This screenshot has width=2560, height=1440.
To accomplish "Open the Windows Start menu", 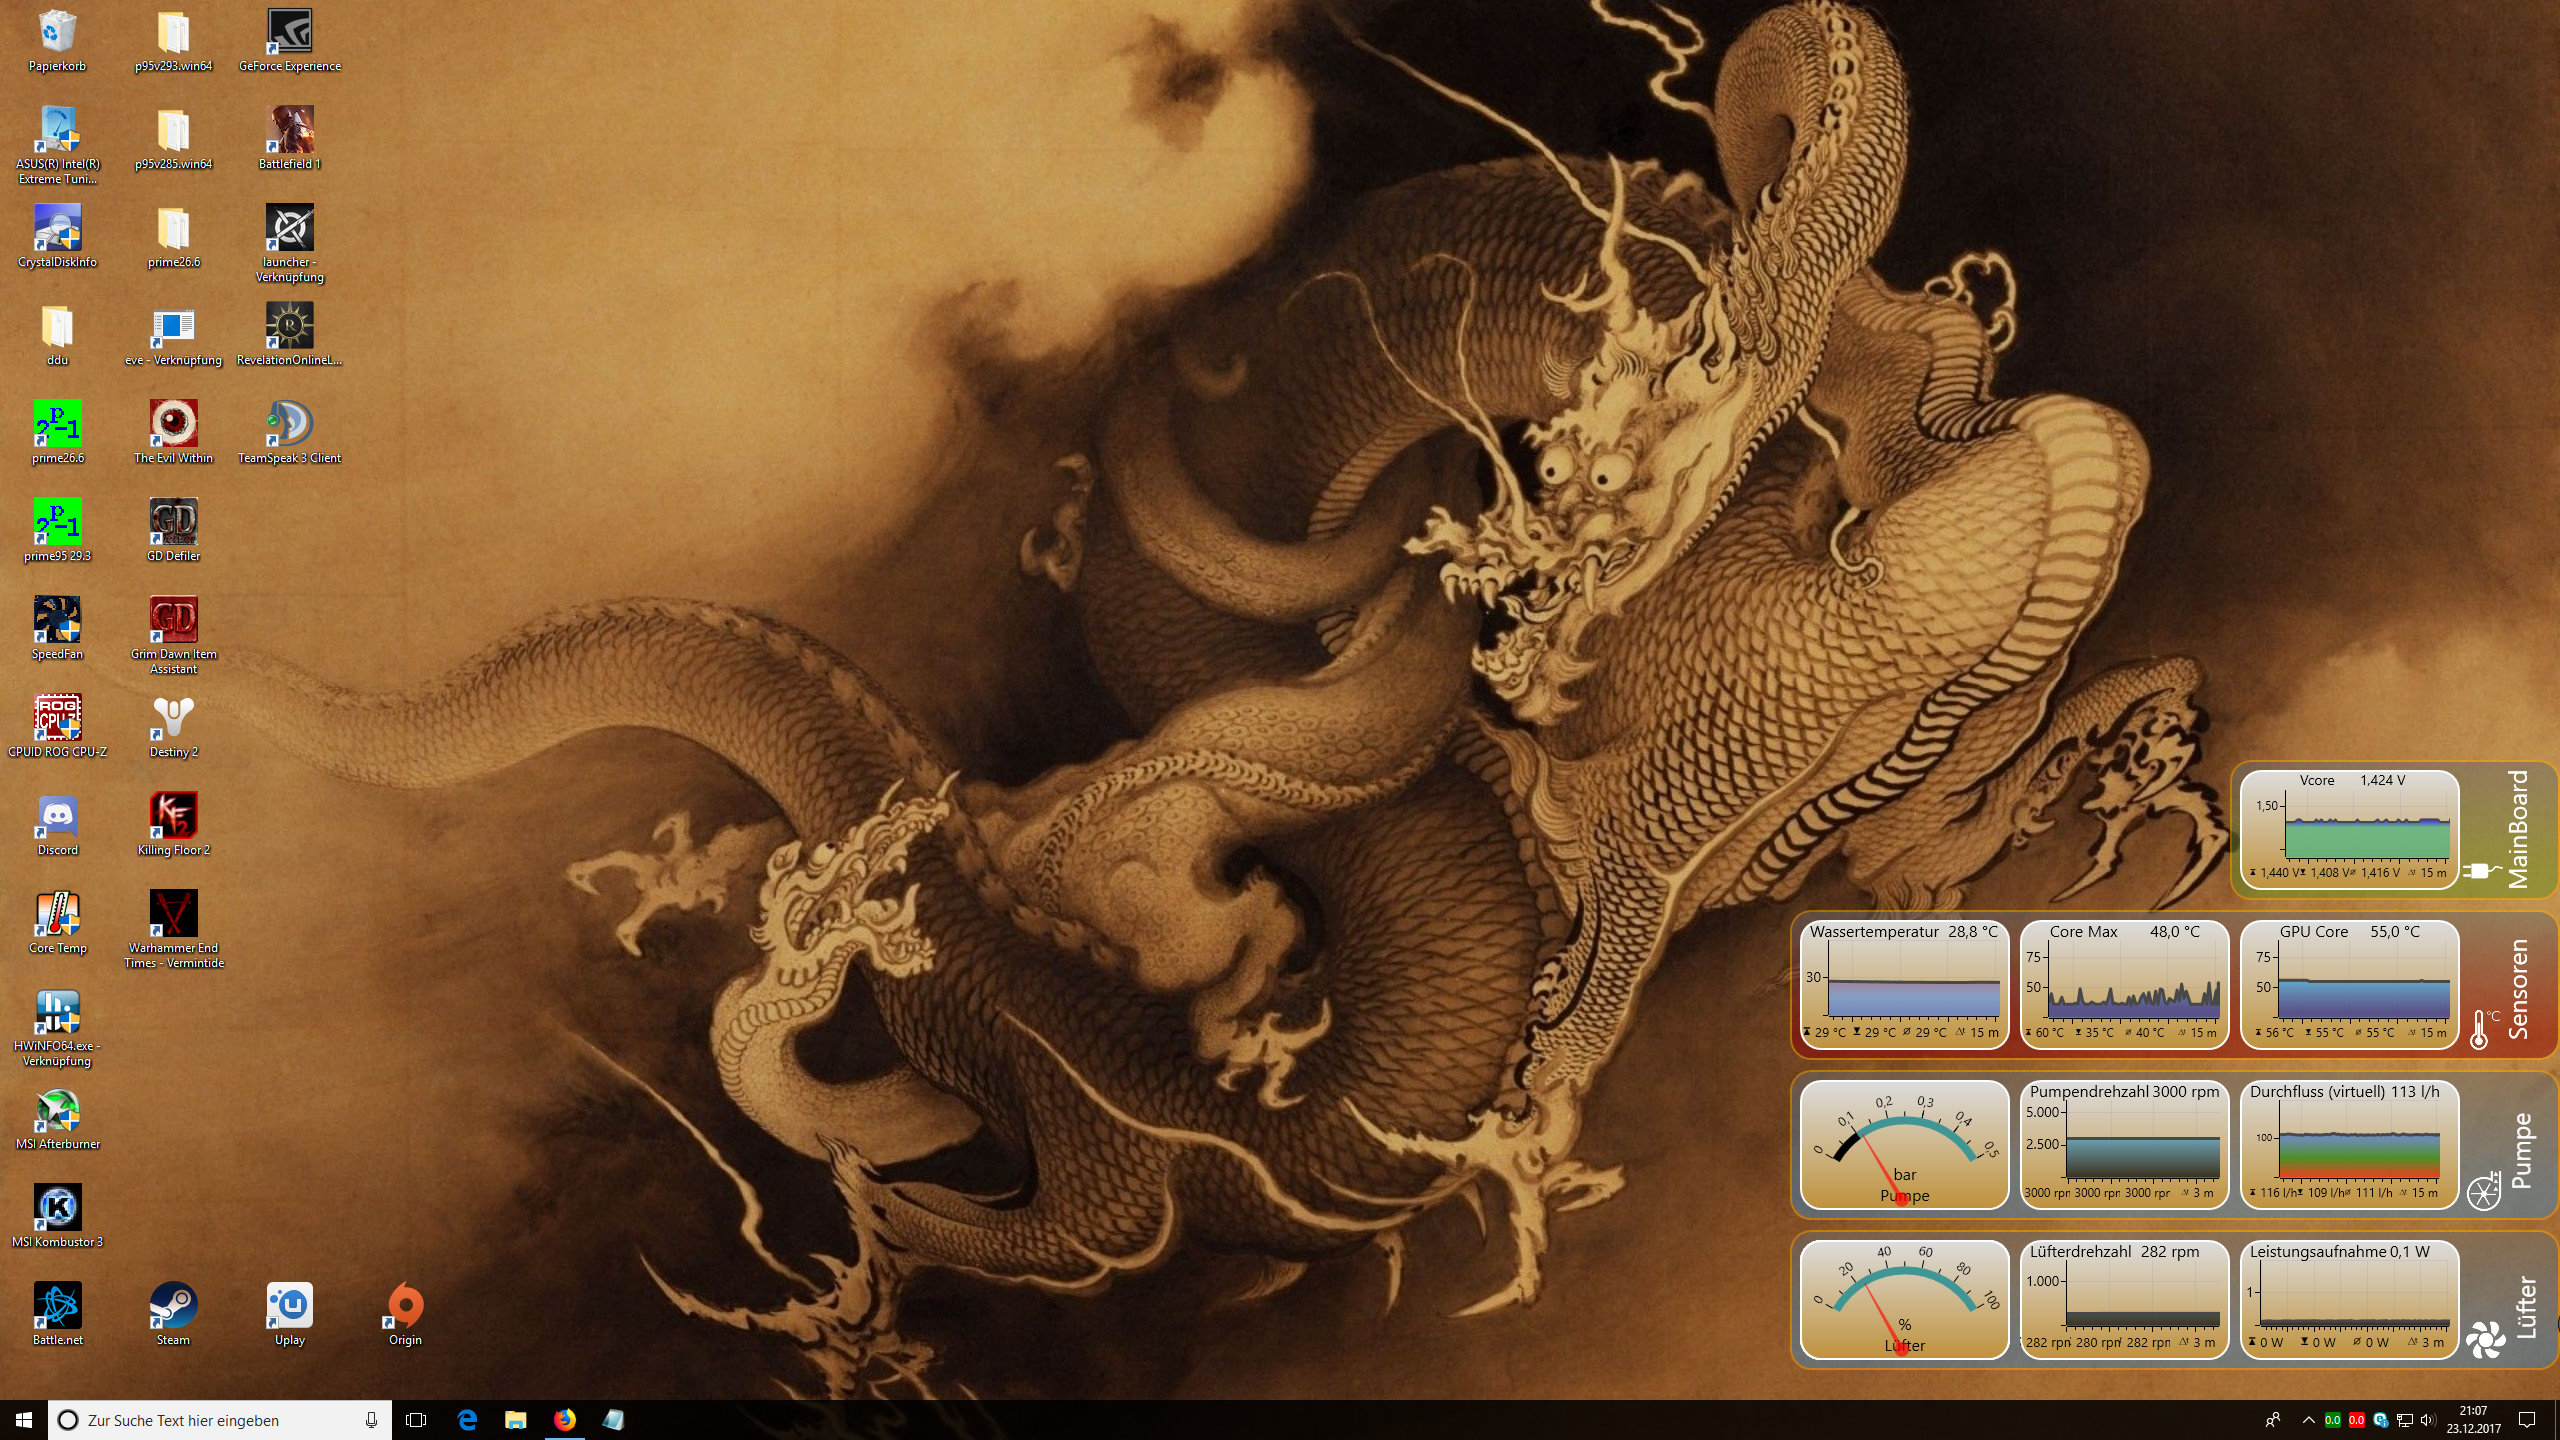I will pyautogui.click(x=24, y=1420).
